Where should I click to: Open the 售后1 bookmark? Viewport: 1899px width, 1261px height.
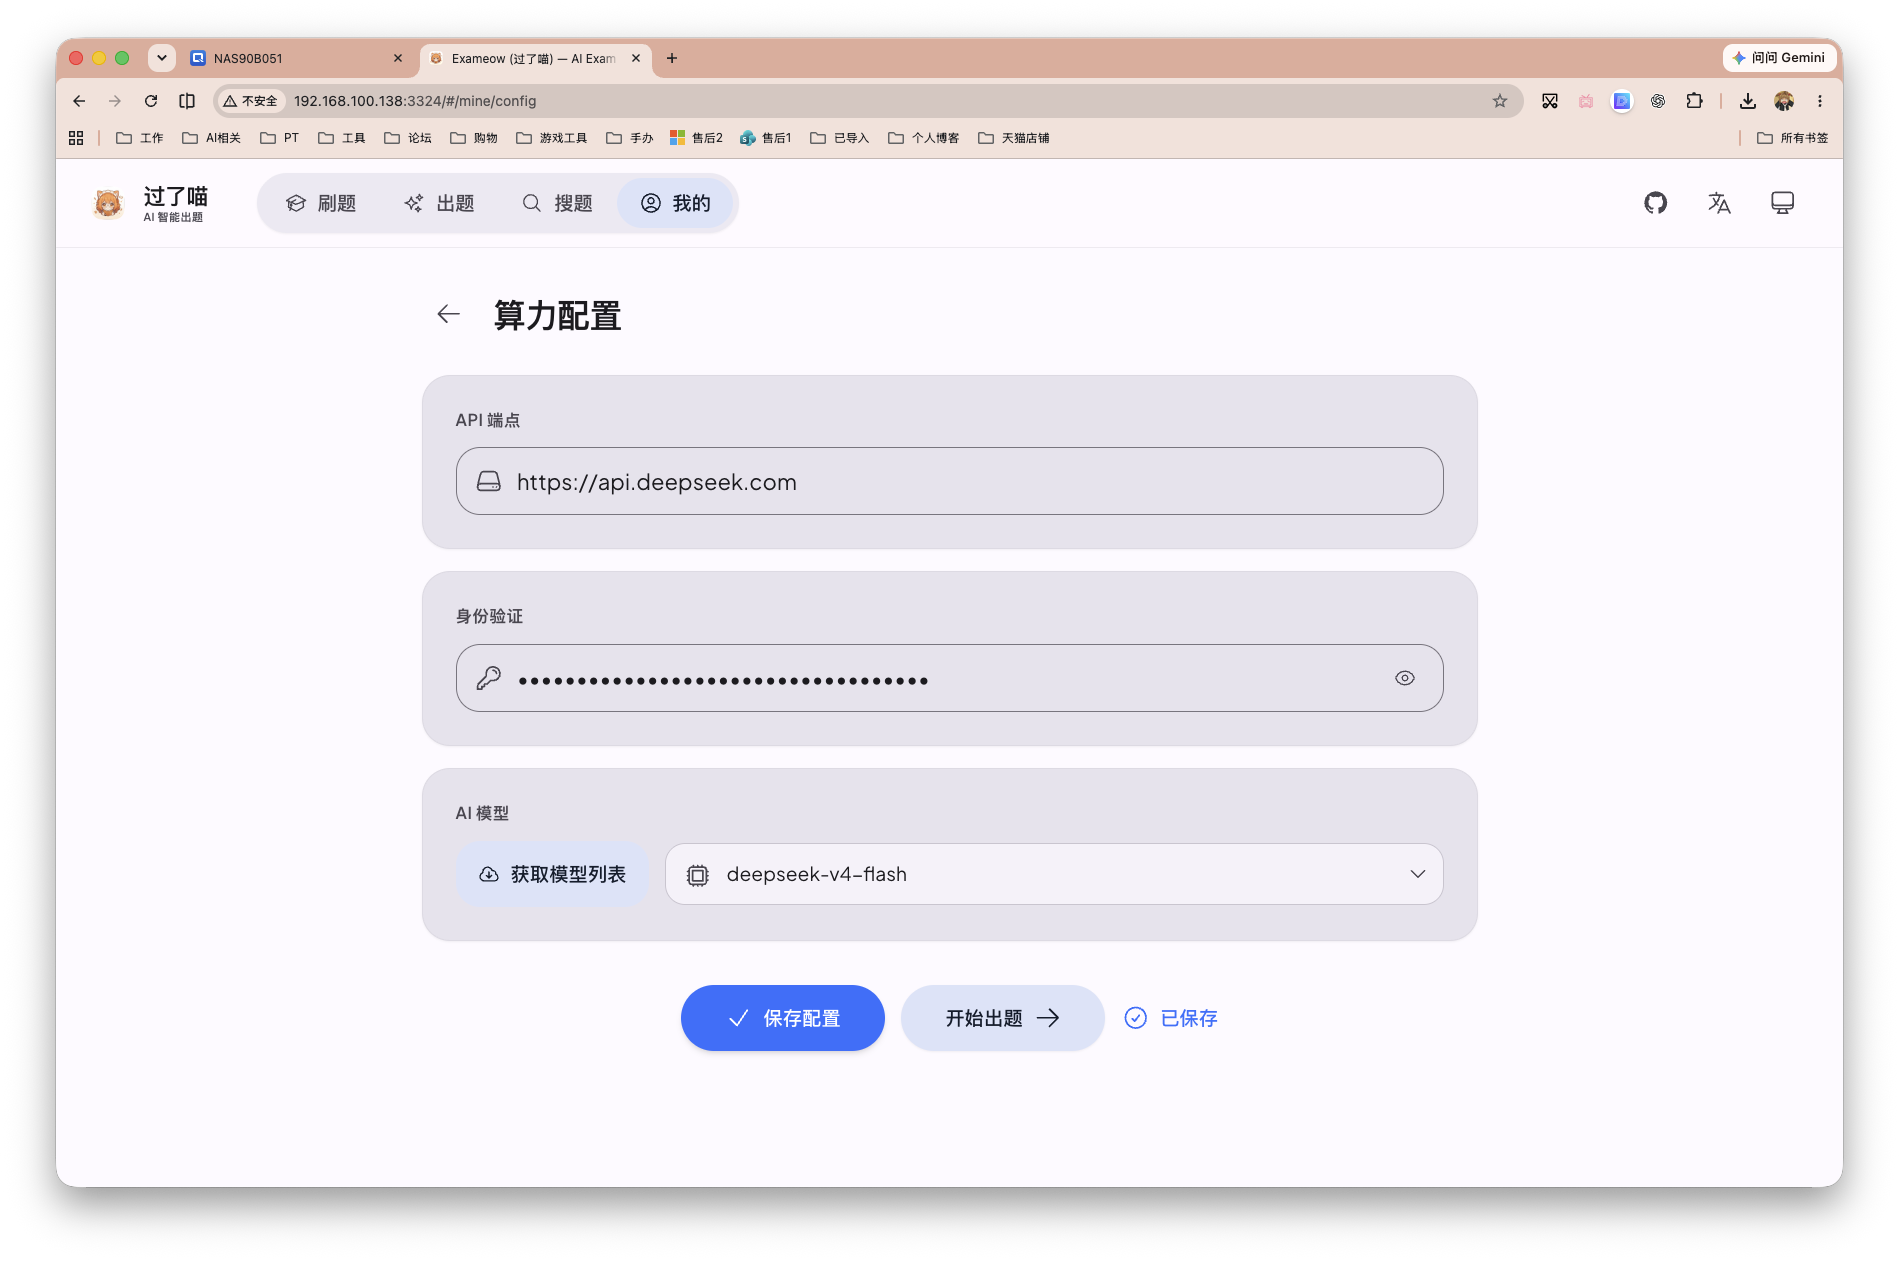pos(766,138)
